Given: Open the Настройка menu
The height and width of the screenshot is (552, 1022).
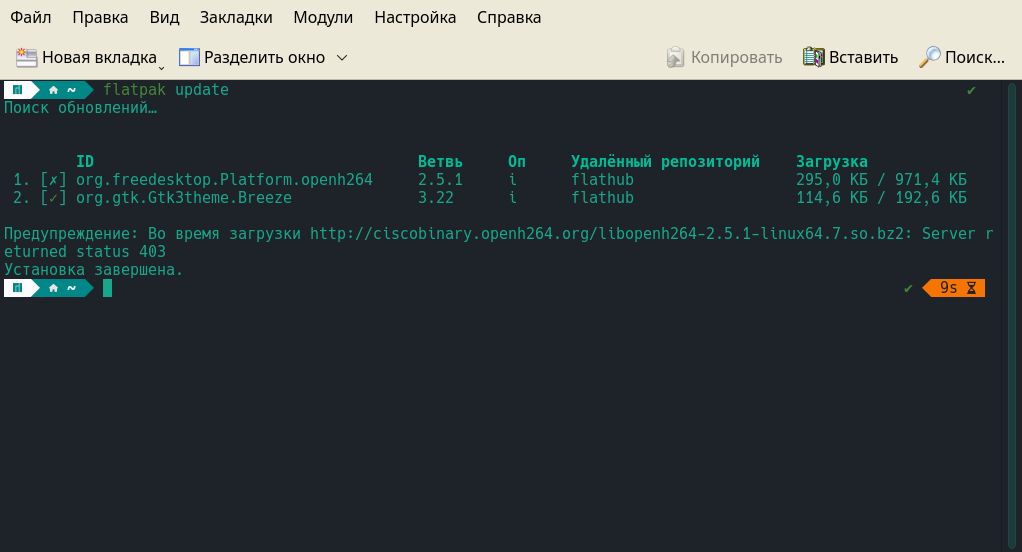Looking at the screenshot, I should (x=415, y=17).
